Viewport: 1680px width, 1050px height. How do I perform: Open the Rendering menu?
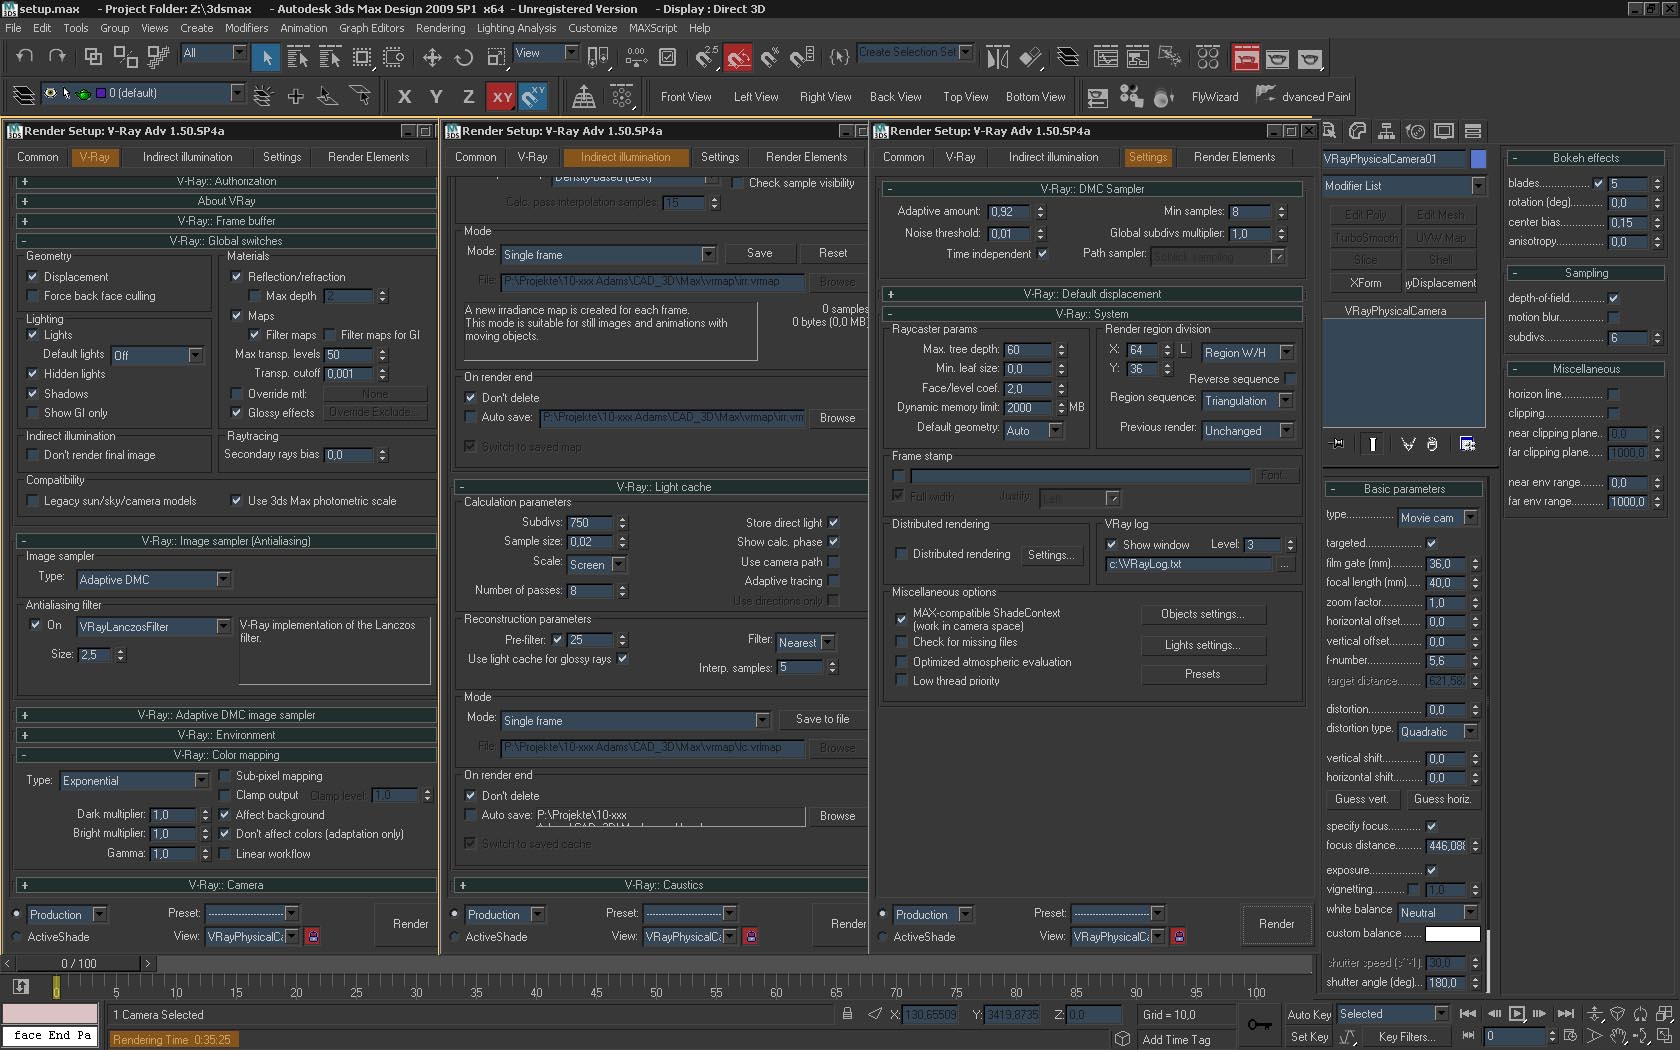pyautogui.click(x=440, y=28)
